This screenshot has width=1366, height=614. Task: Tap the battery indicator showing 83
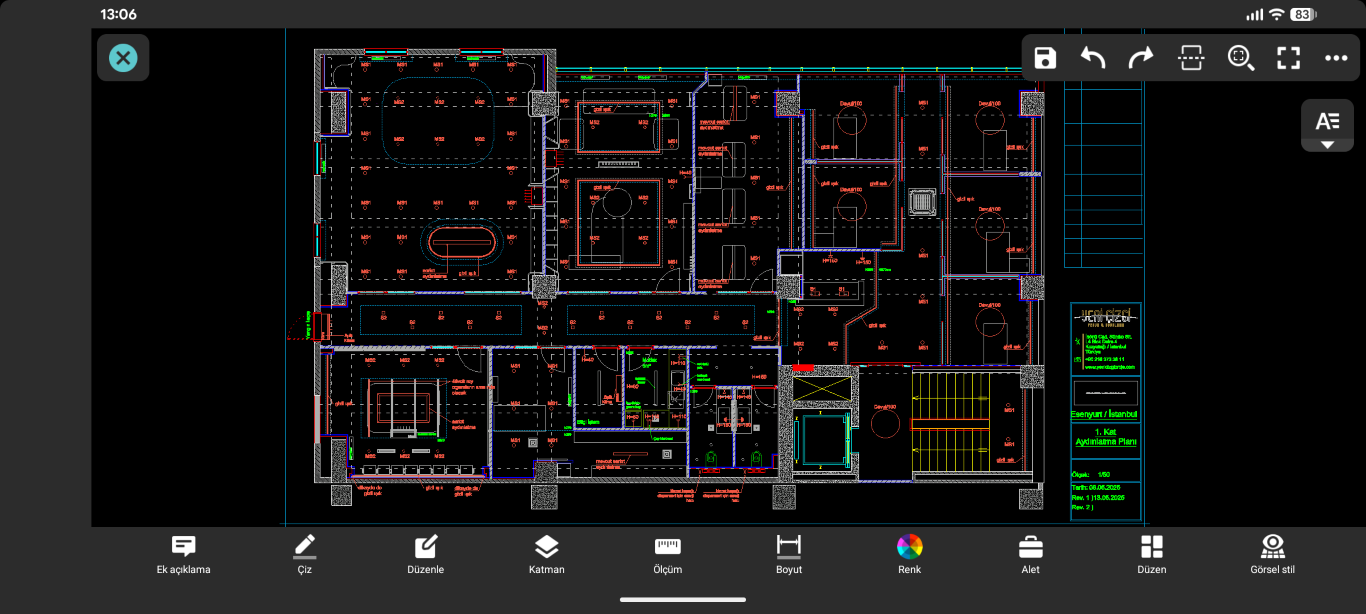(x=1303, y=14)
